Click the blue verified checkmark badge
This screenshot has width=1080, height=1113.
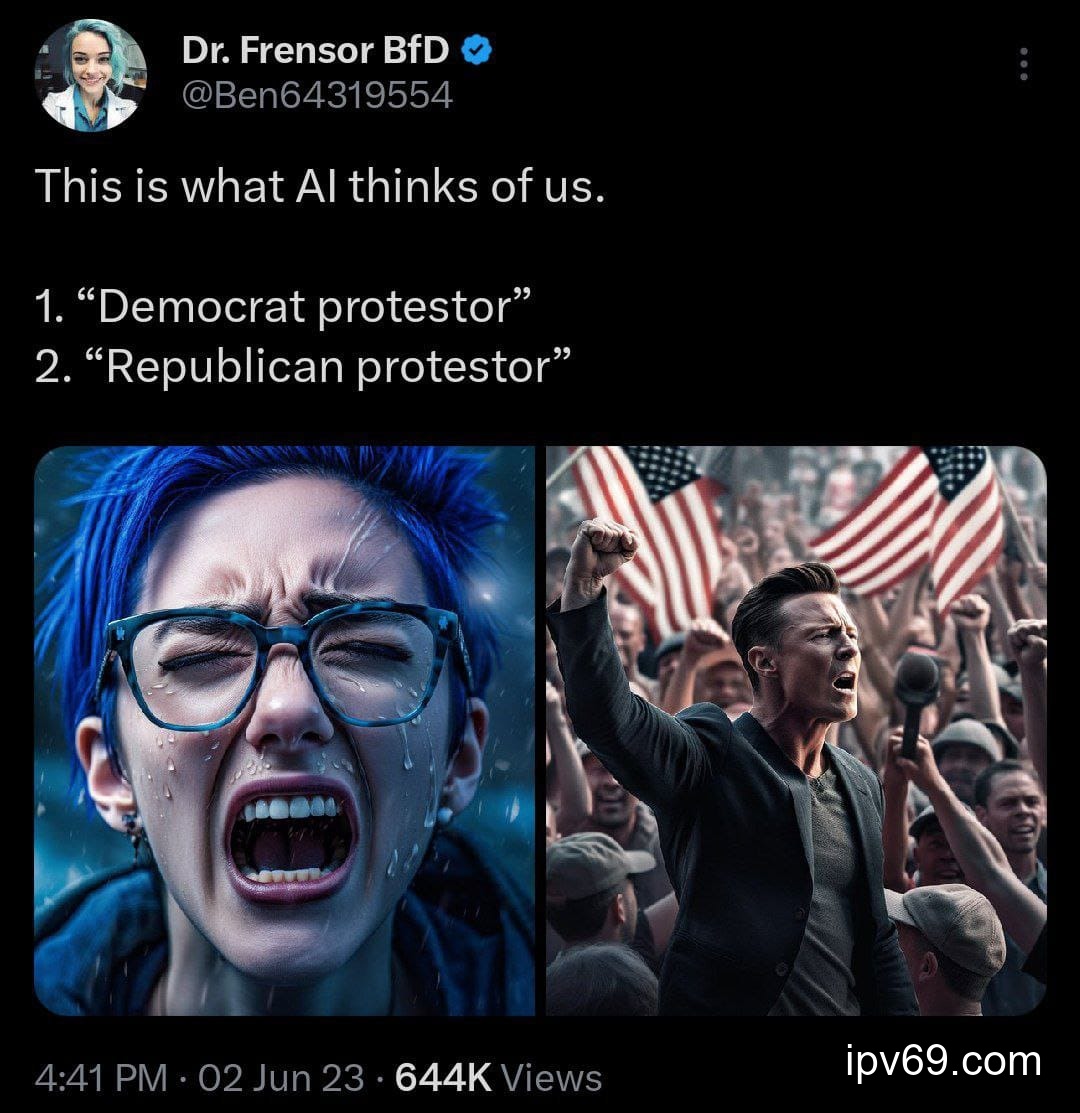[477, 50]
